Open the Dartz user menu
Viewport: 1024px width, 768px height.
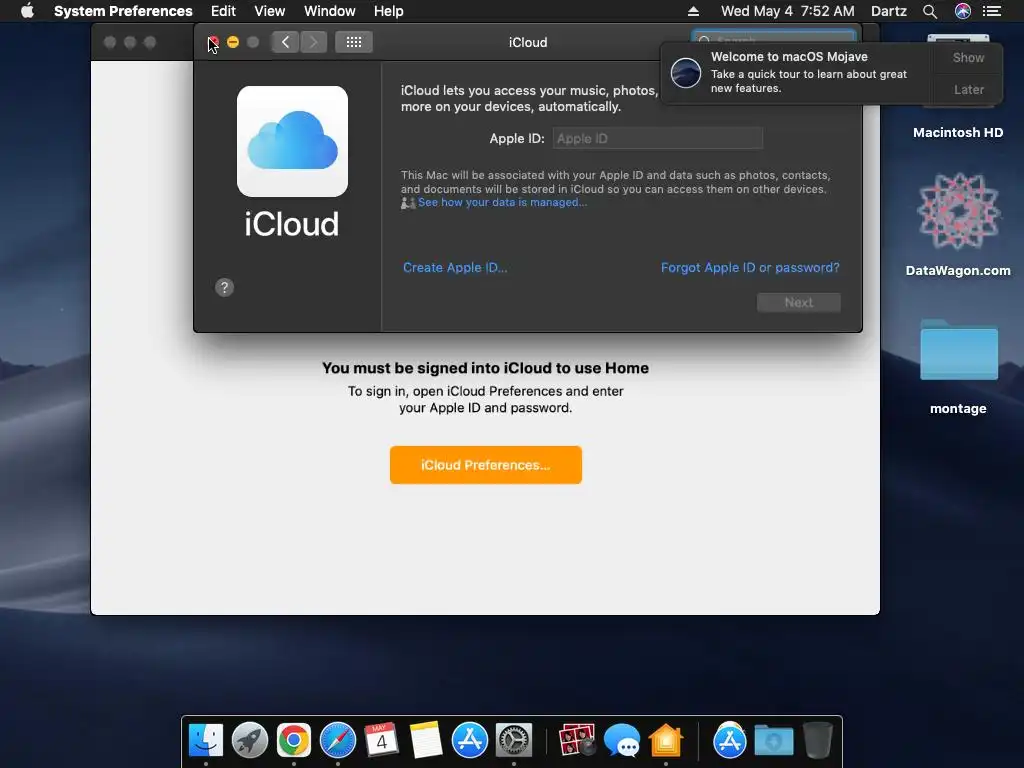pyautogui.click(x=889, y=11)
